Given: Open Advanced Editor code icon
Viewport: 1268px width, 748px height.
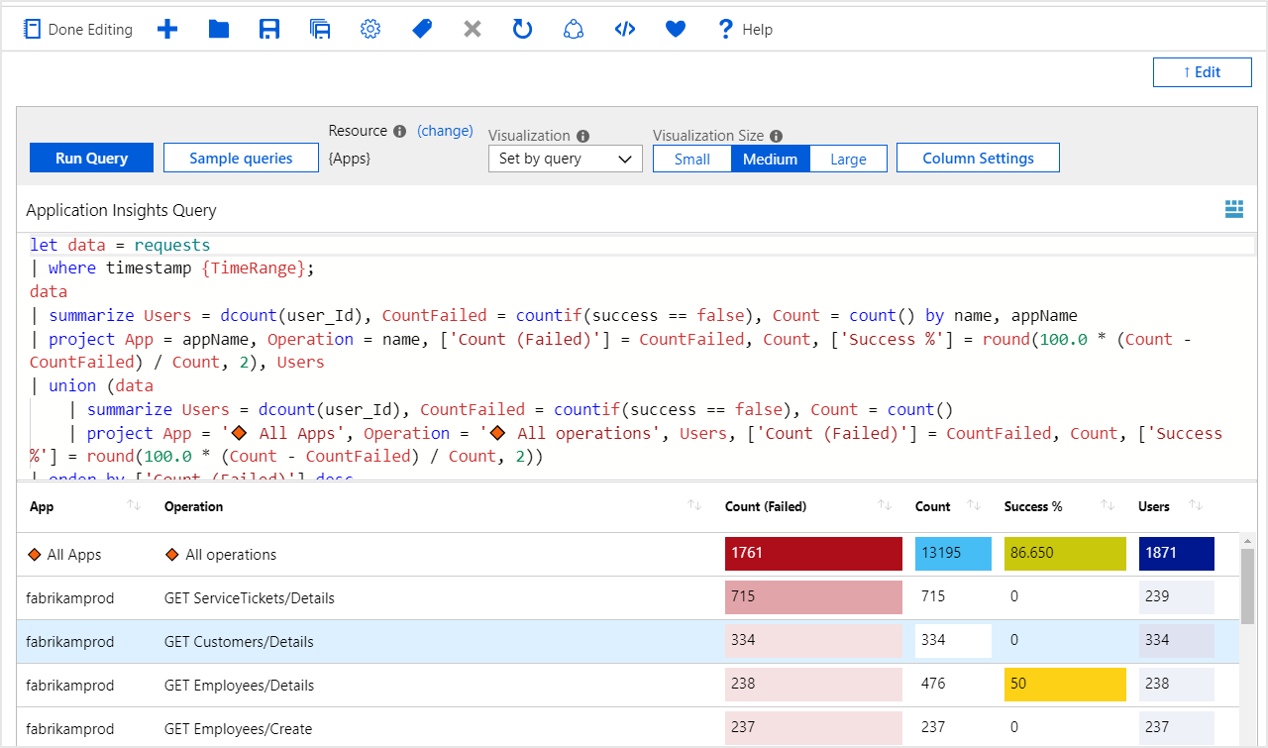Looking at the screenshot, I should [x=625, y=29].
